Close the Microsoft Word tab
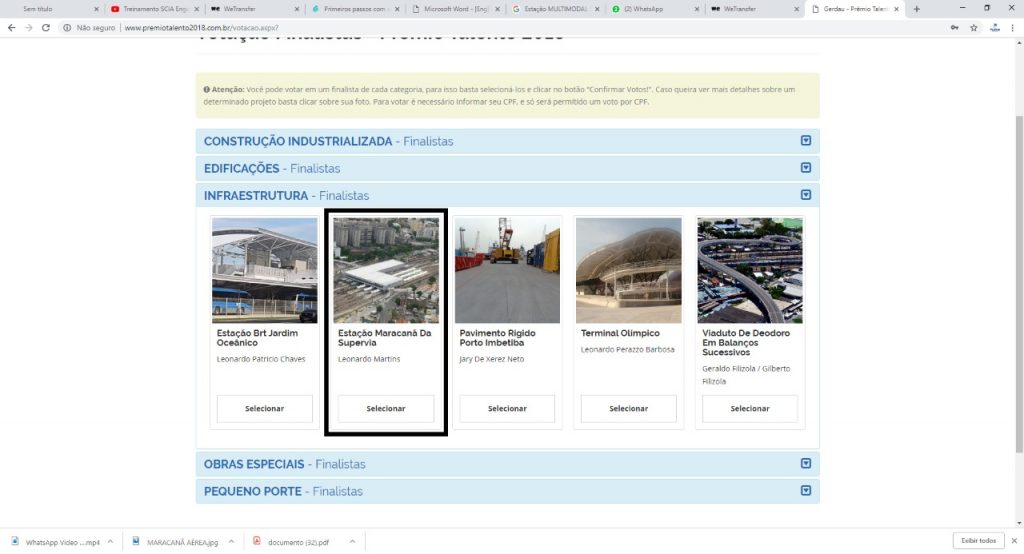Viewport: 1024px width, 554px height. pos(498,9)
